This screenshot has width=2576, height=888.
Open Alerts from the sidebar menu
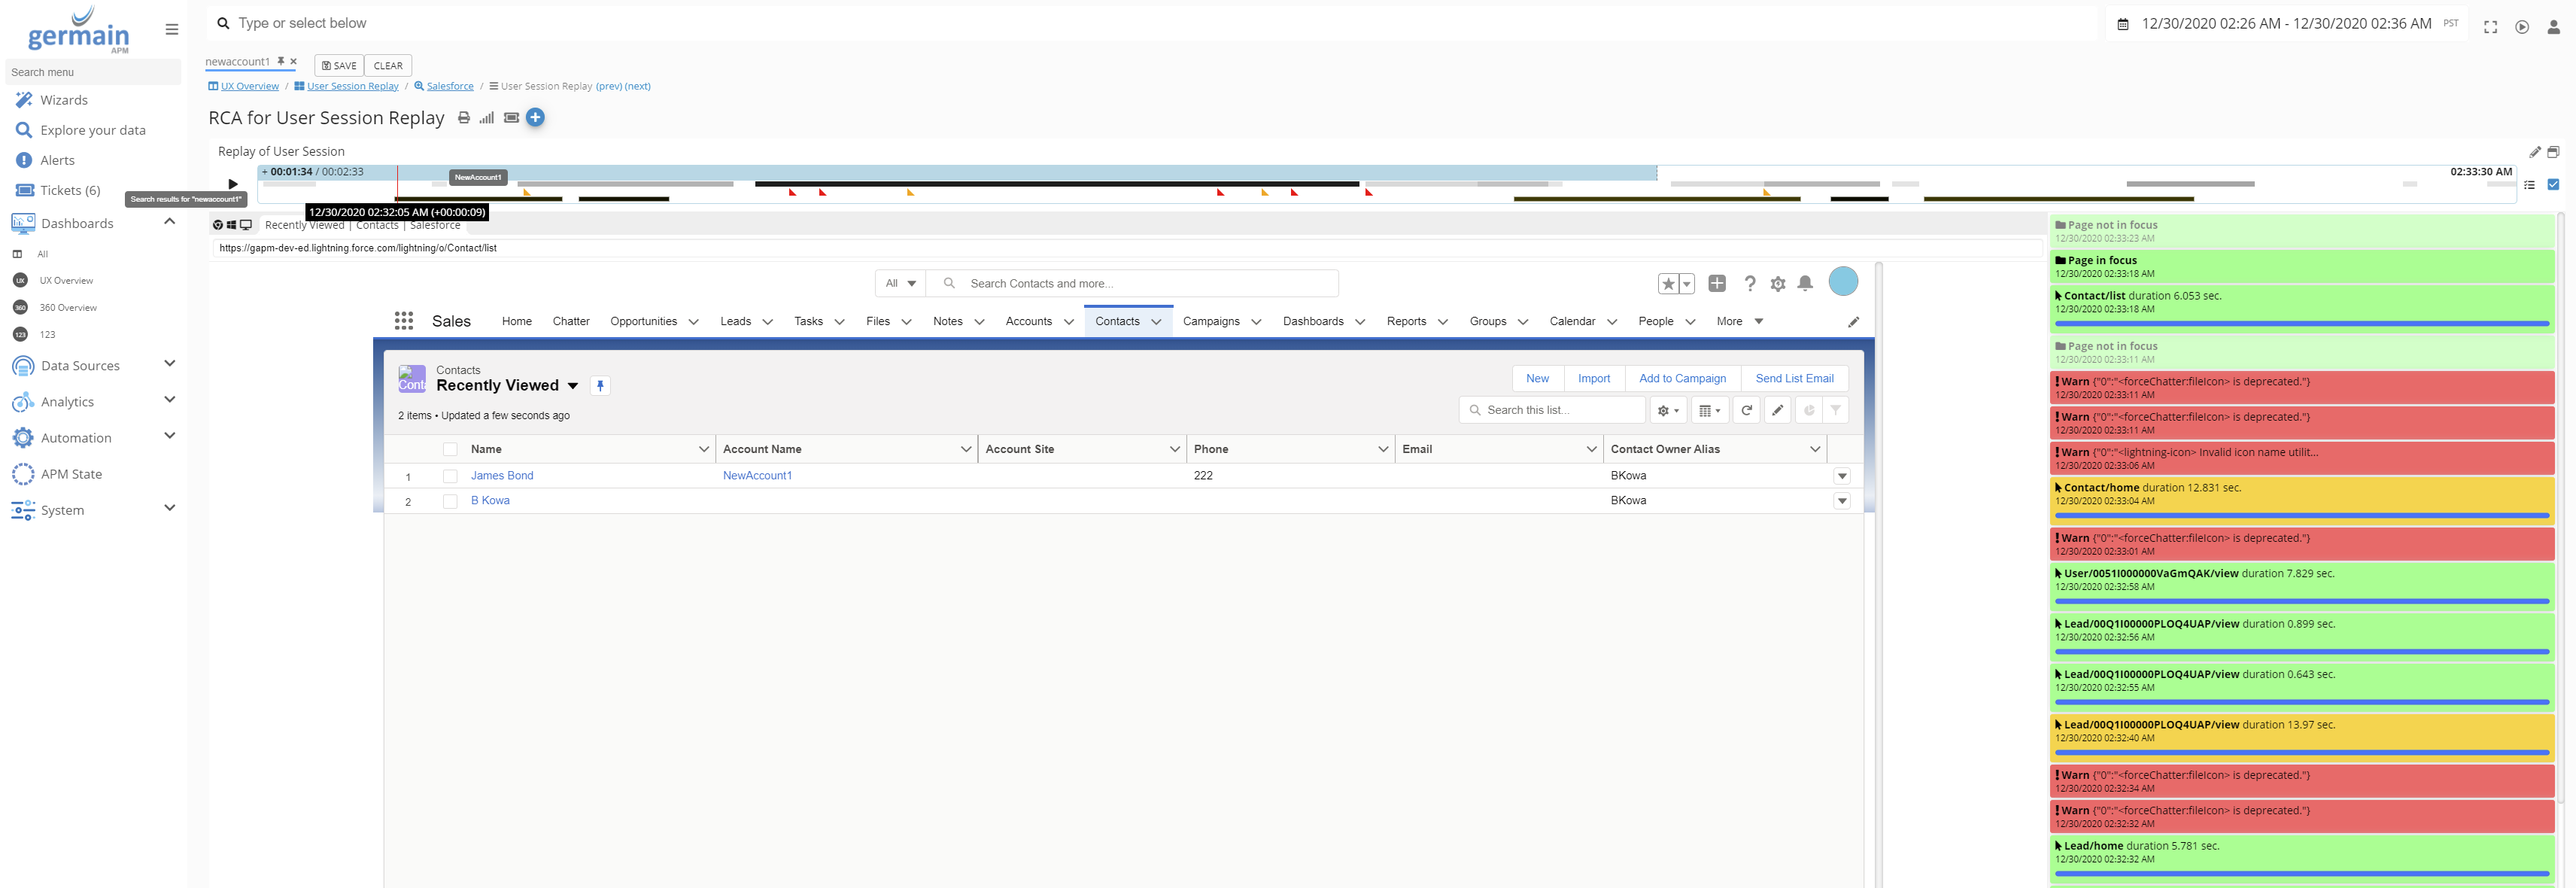(57, 160)
